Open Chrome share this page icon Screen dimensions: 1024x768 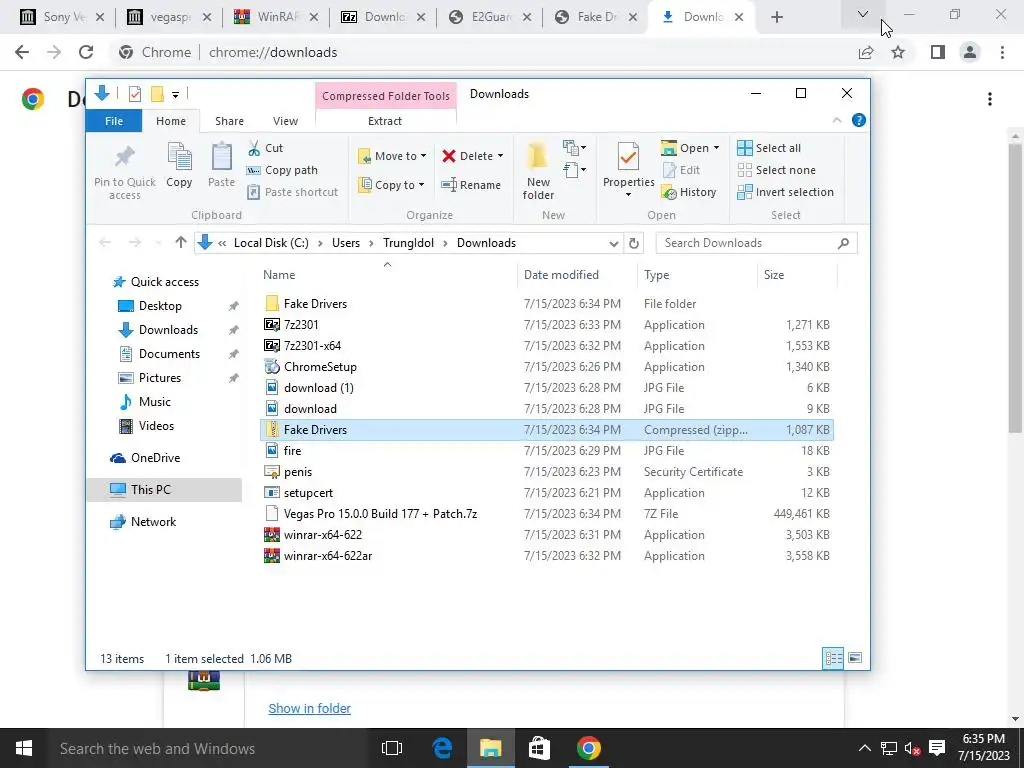(x=866, y=52)
